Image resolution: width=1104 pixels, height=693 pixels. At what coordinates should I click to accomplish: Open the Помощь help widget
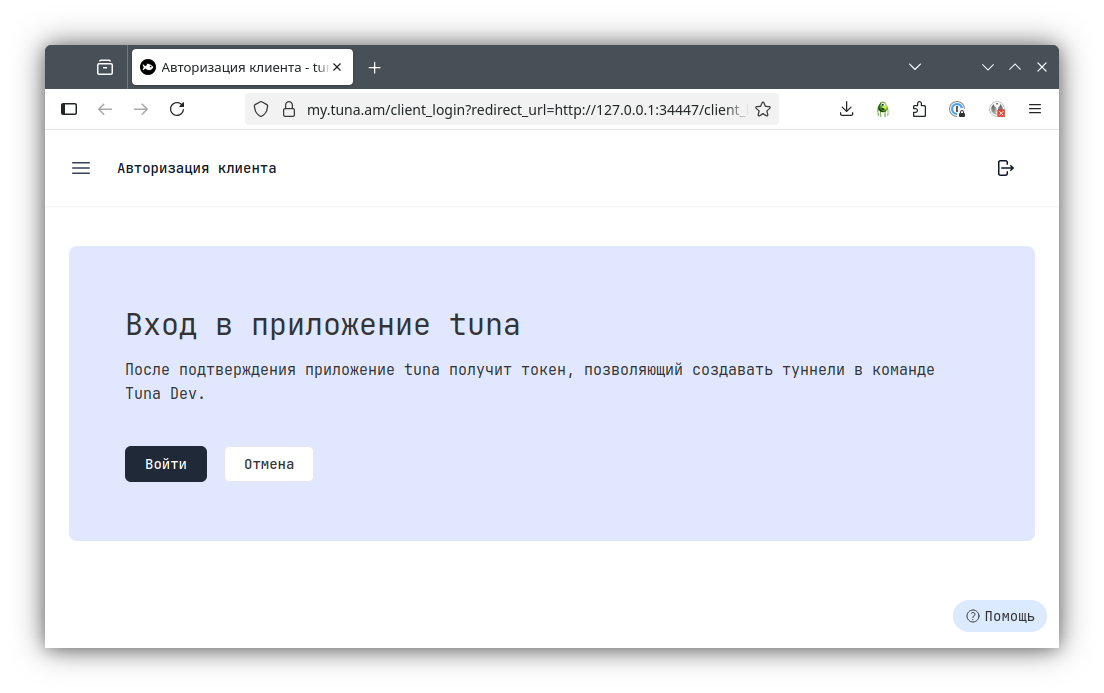pyautogui.click(x=1000, y=616)
